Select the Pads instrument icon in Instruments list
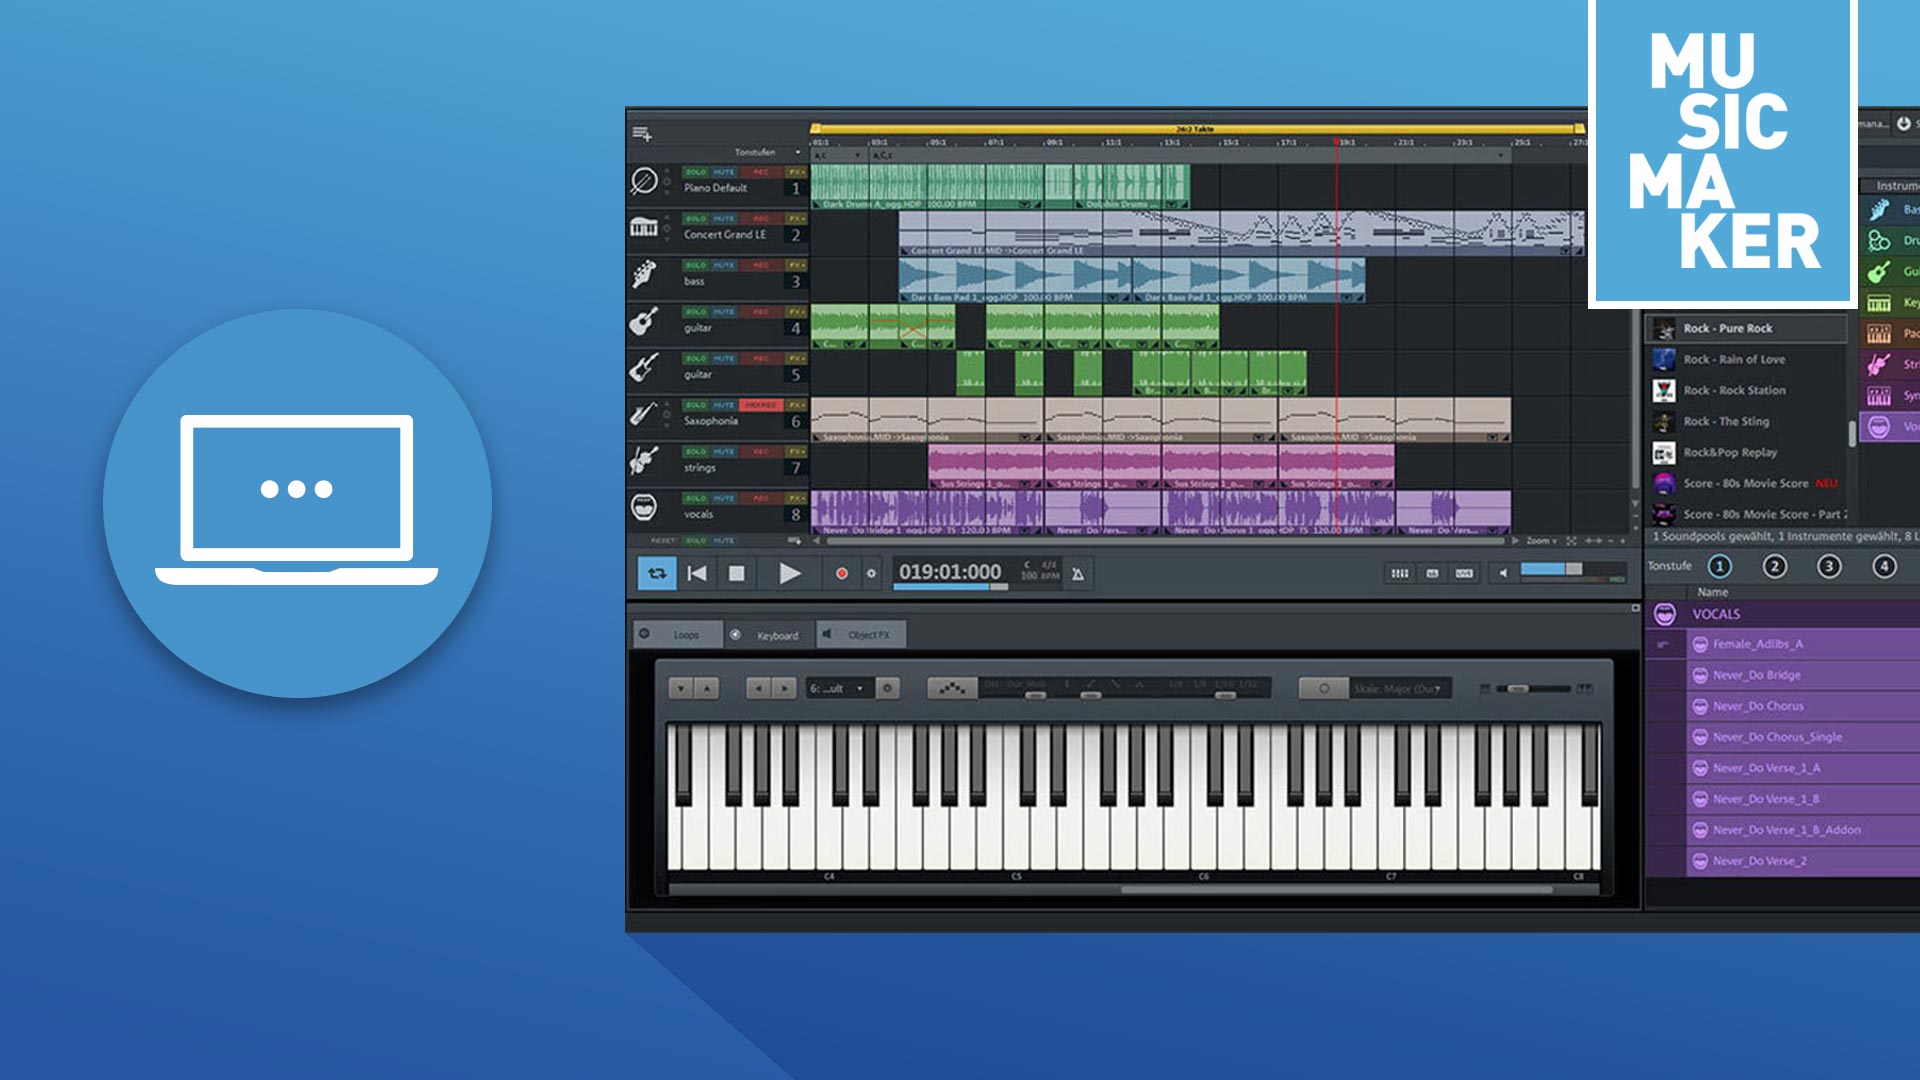Image resolution: width=1920 pixels, height=1080 pixels. [x=1880, y=333]
